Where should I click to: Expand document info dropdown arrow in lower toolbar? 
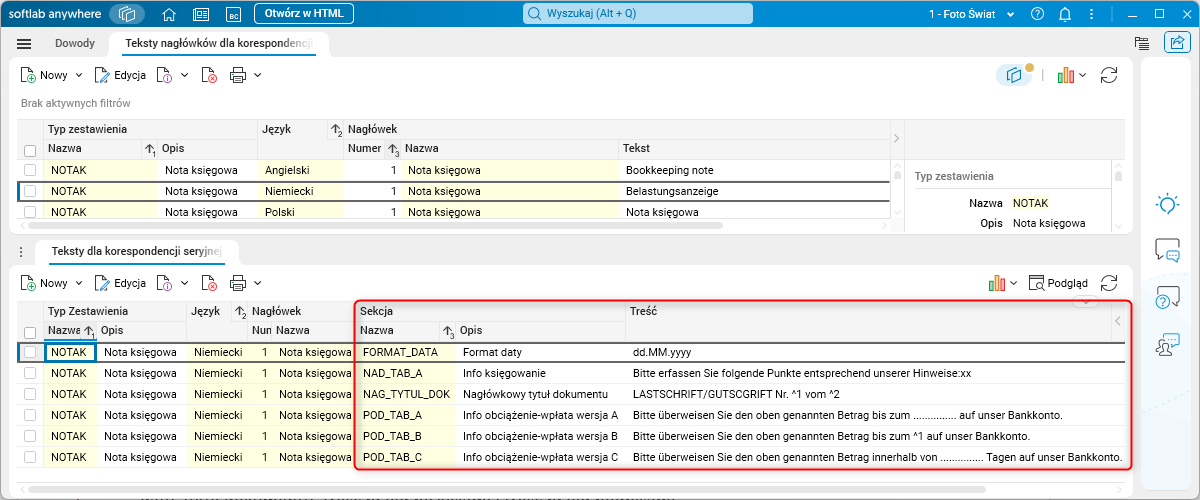tap(185, 283)
